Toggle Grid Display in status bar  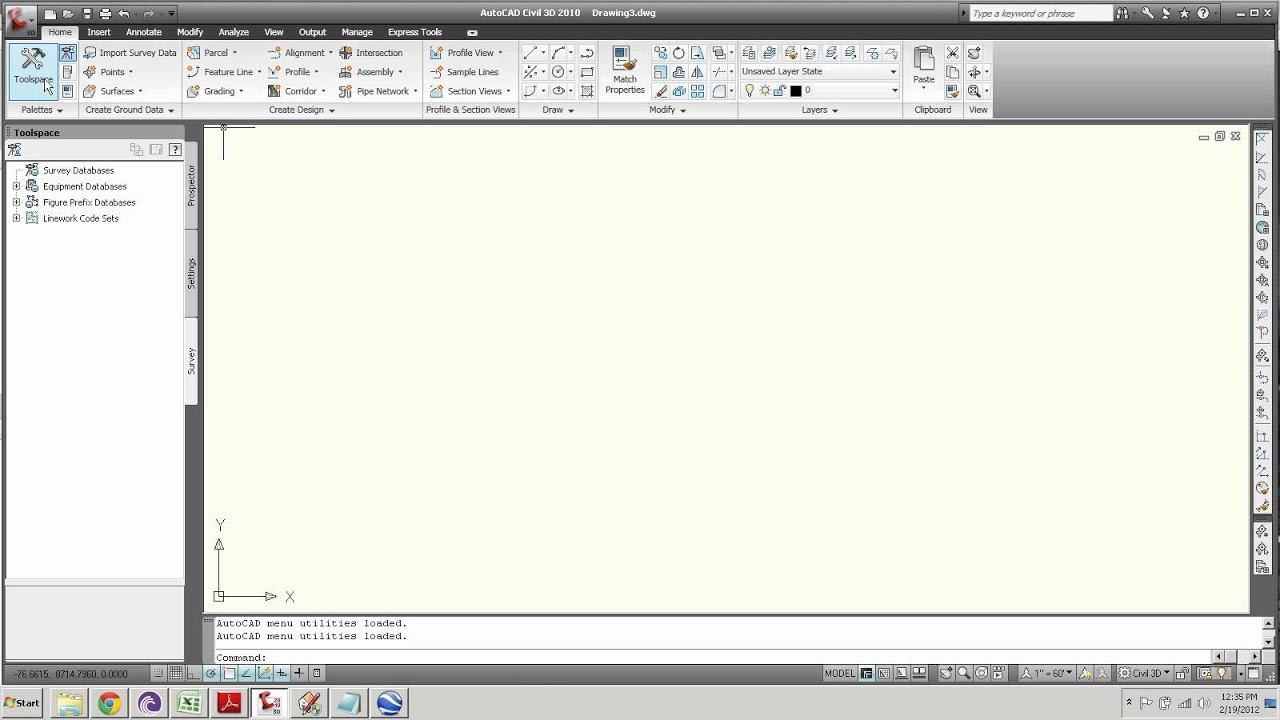176,674
